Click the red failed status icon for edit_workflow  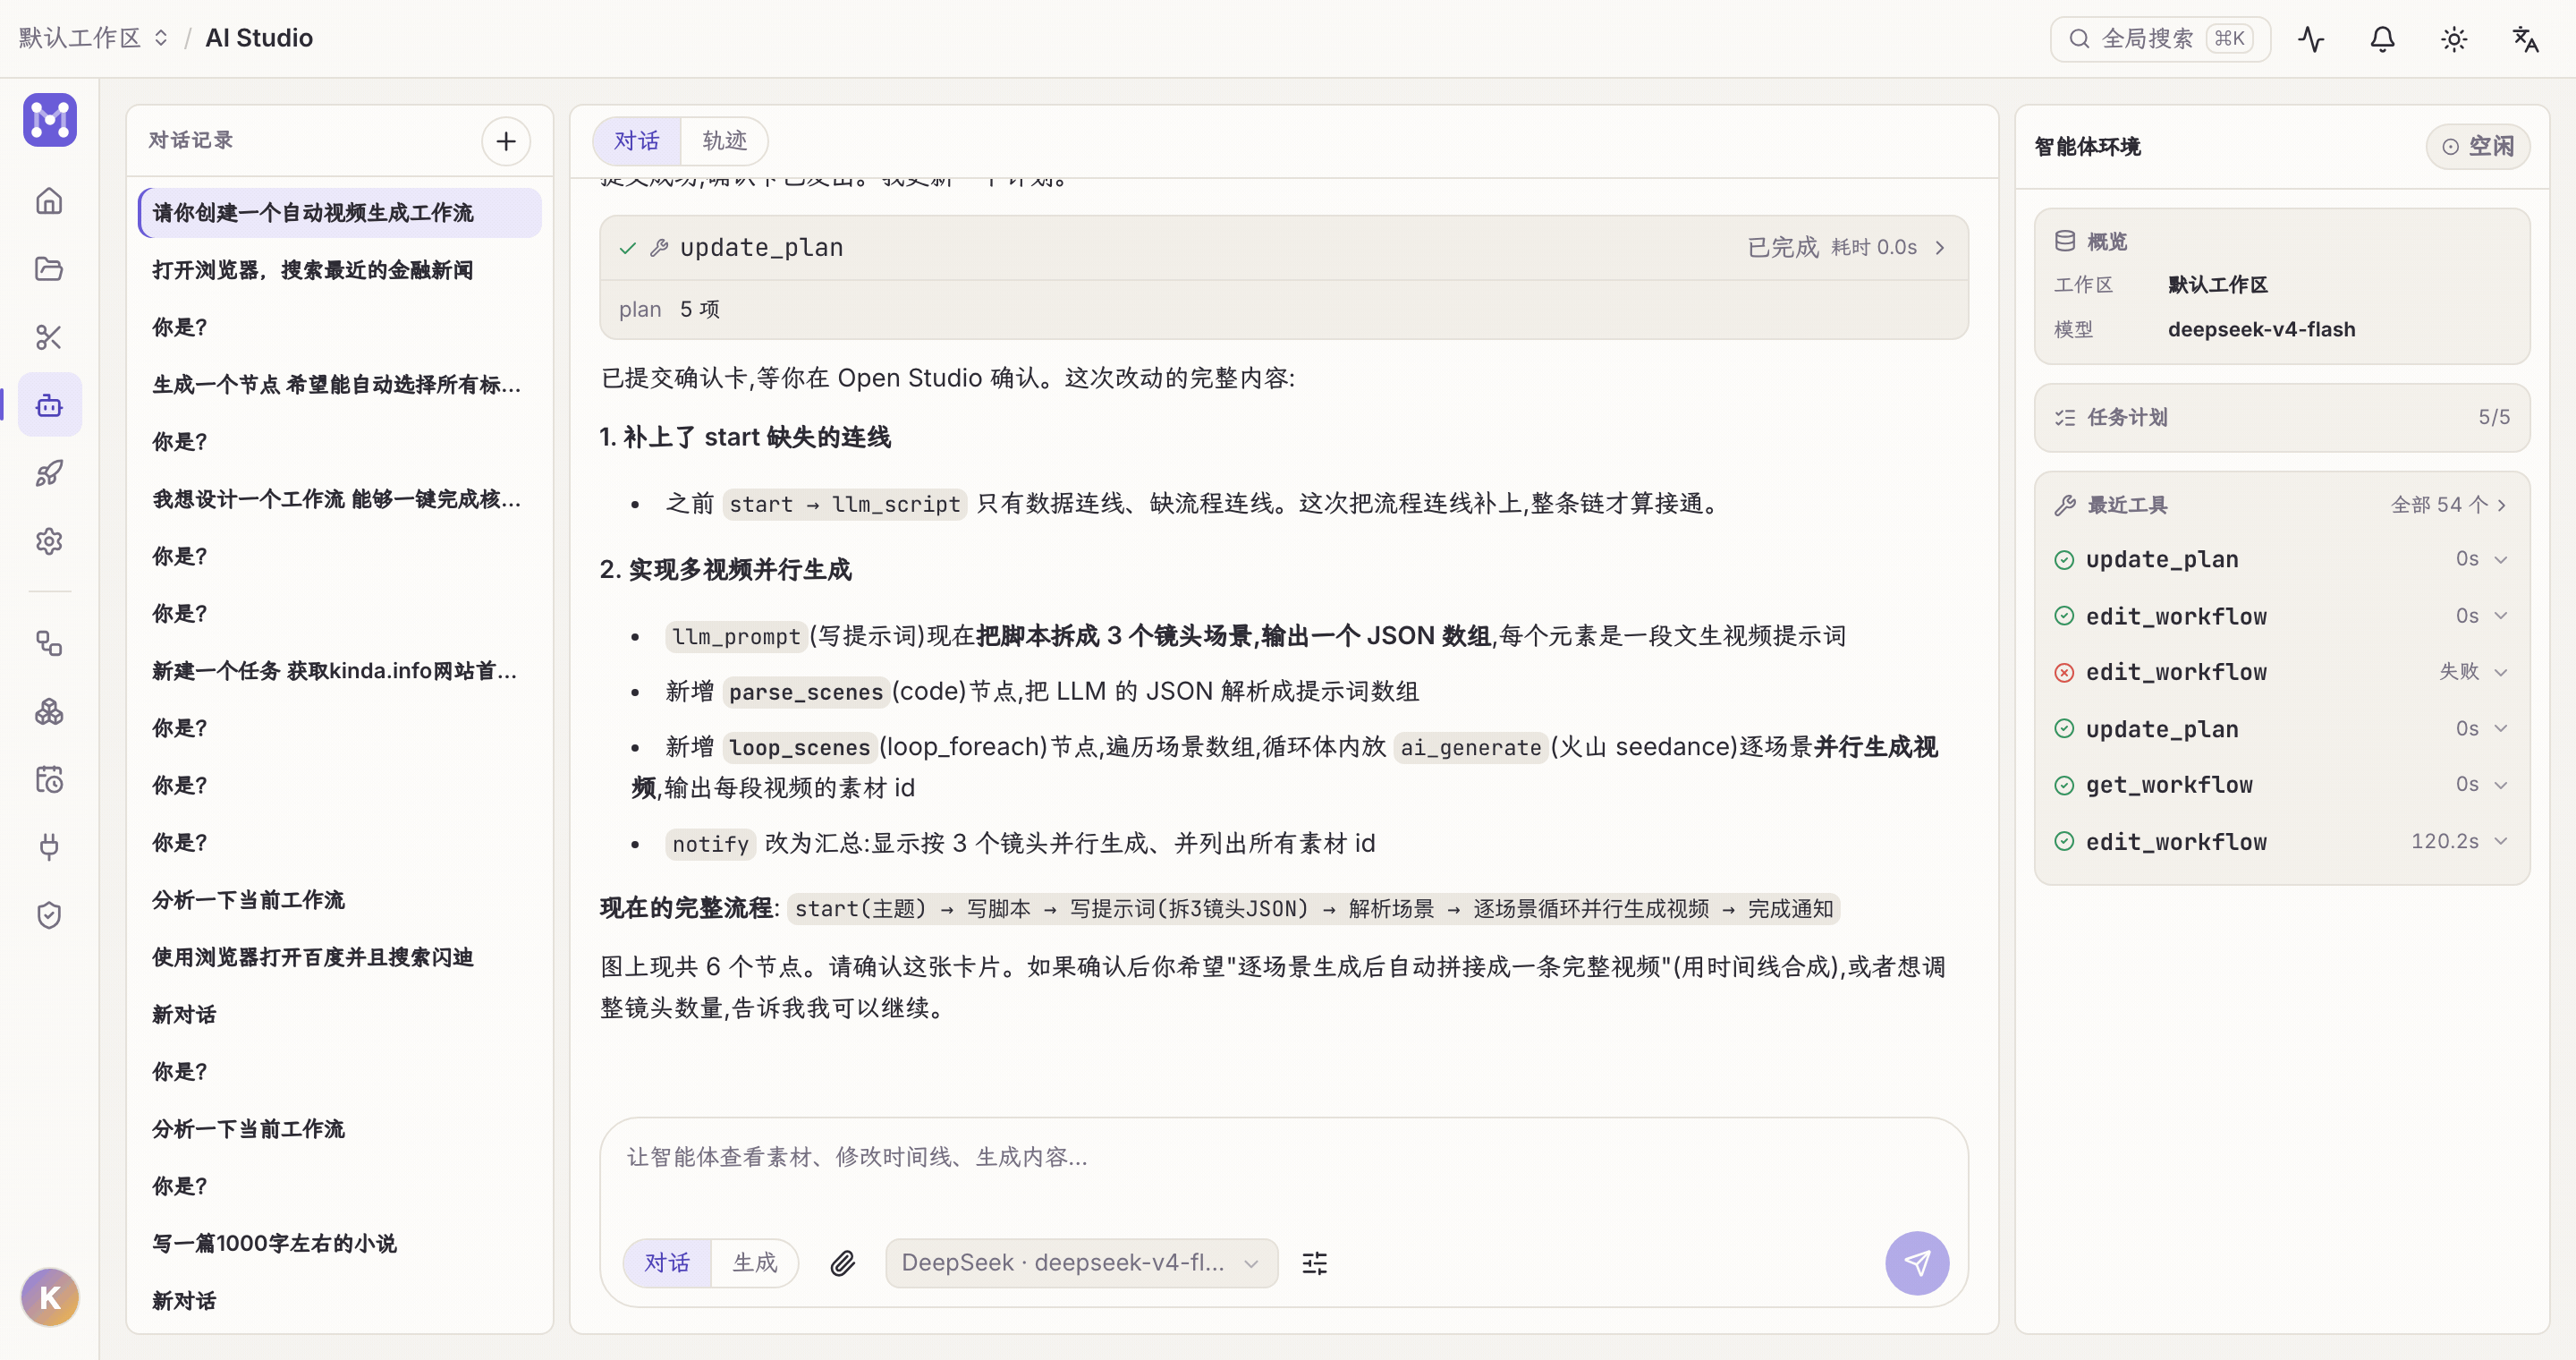[2064, 673]
